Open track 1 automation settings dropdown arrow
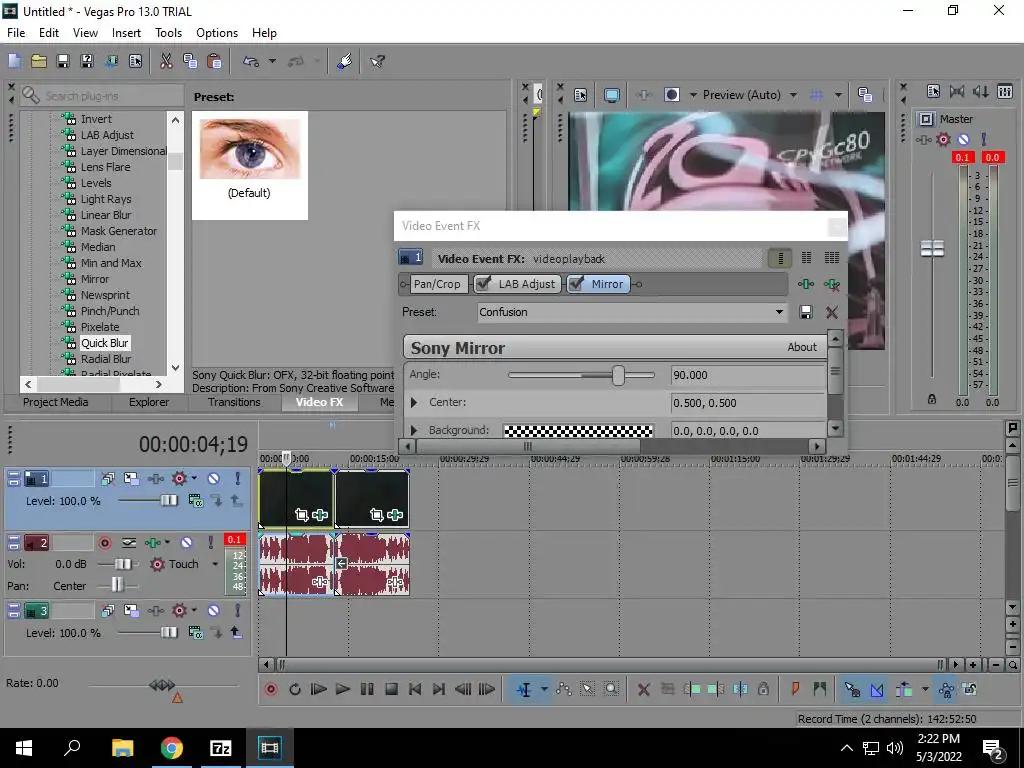This screenshot has width=1024, height=768. 194,479
